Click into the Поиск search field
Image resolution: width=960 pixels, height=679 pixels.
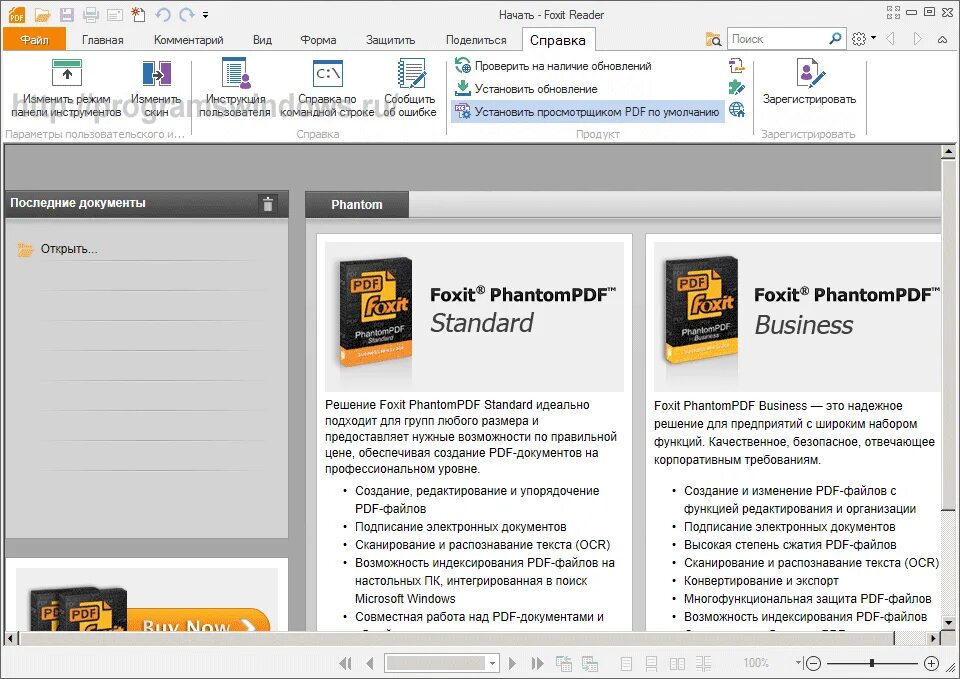coord(778,39)
